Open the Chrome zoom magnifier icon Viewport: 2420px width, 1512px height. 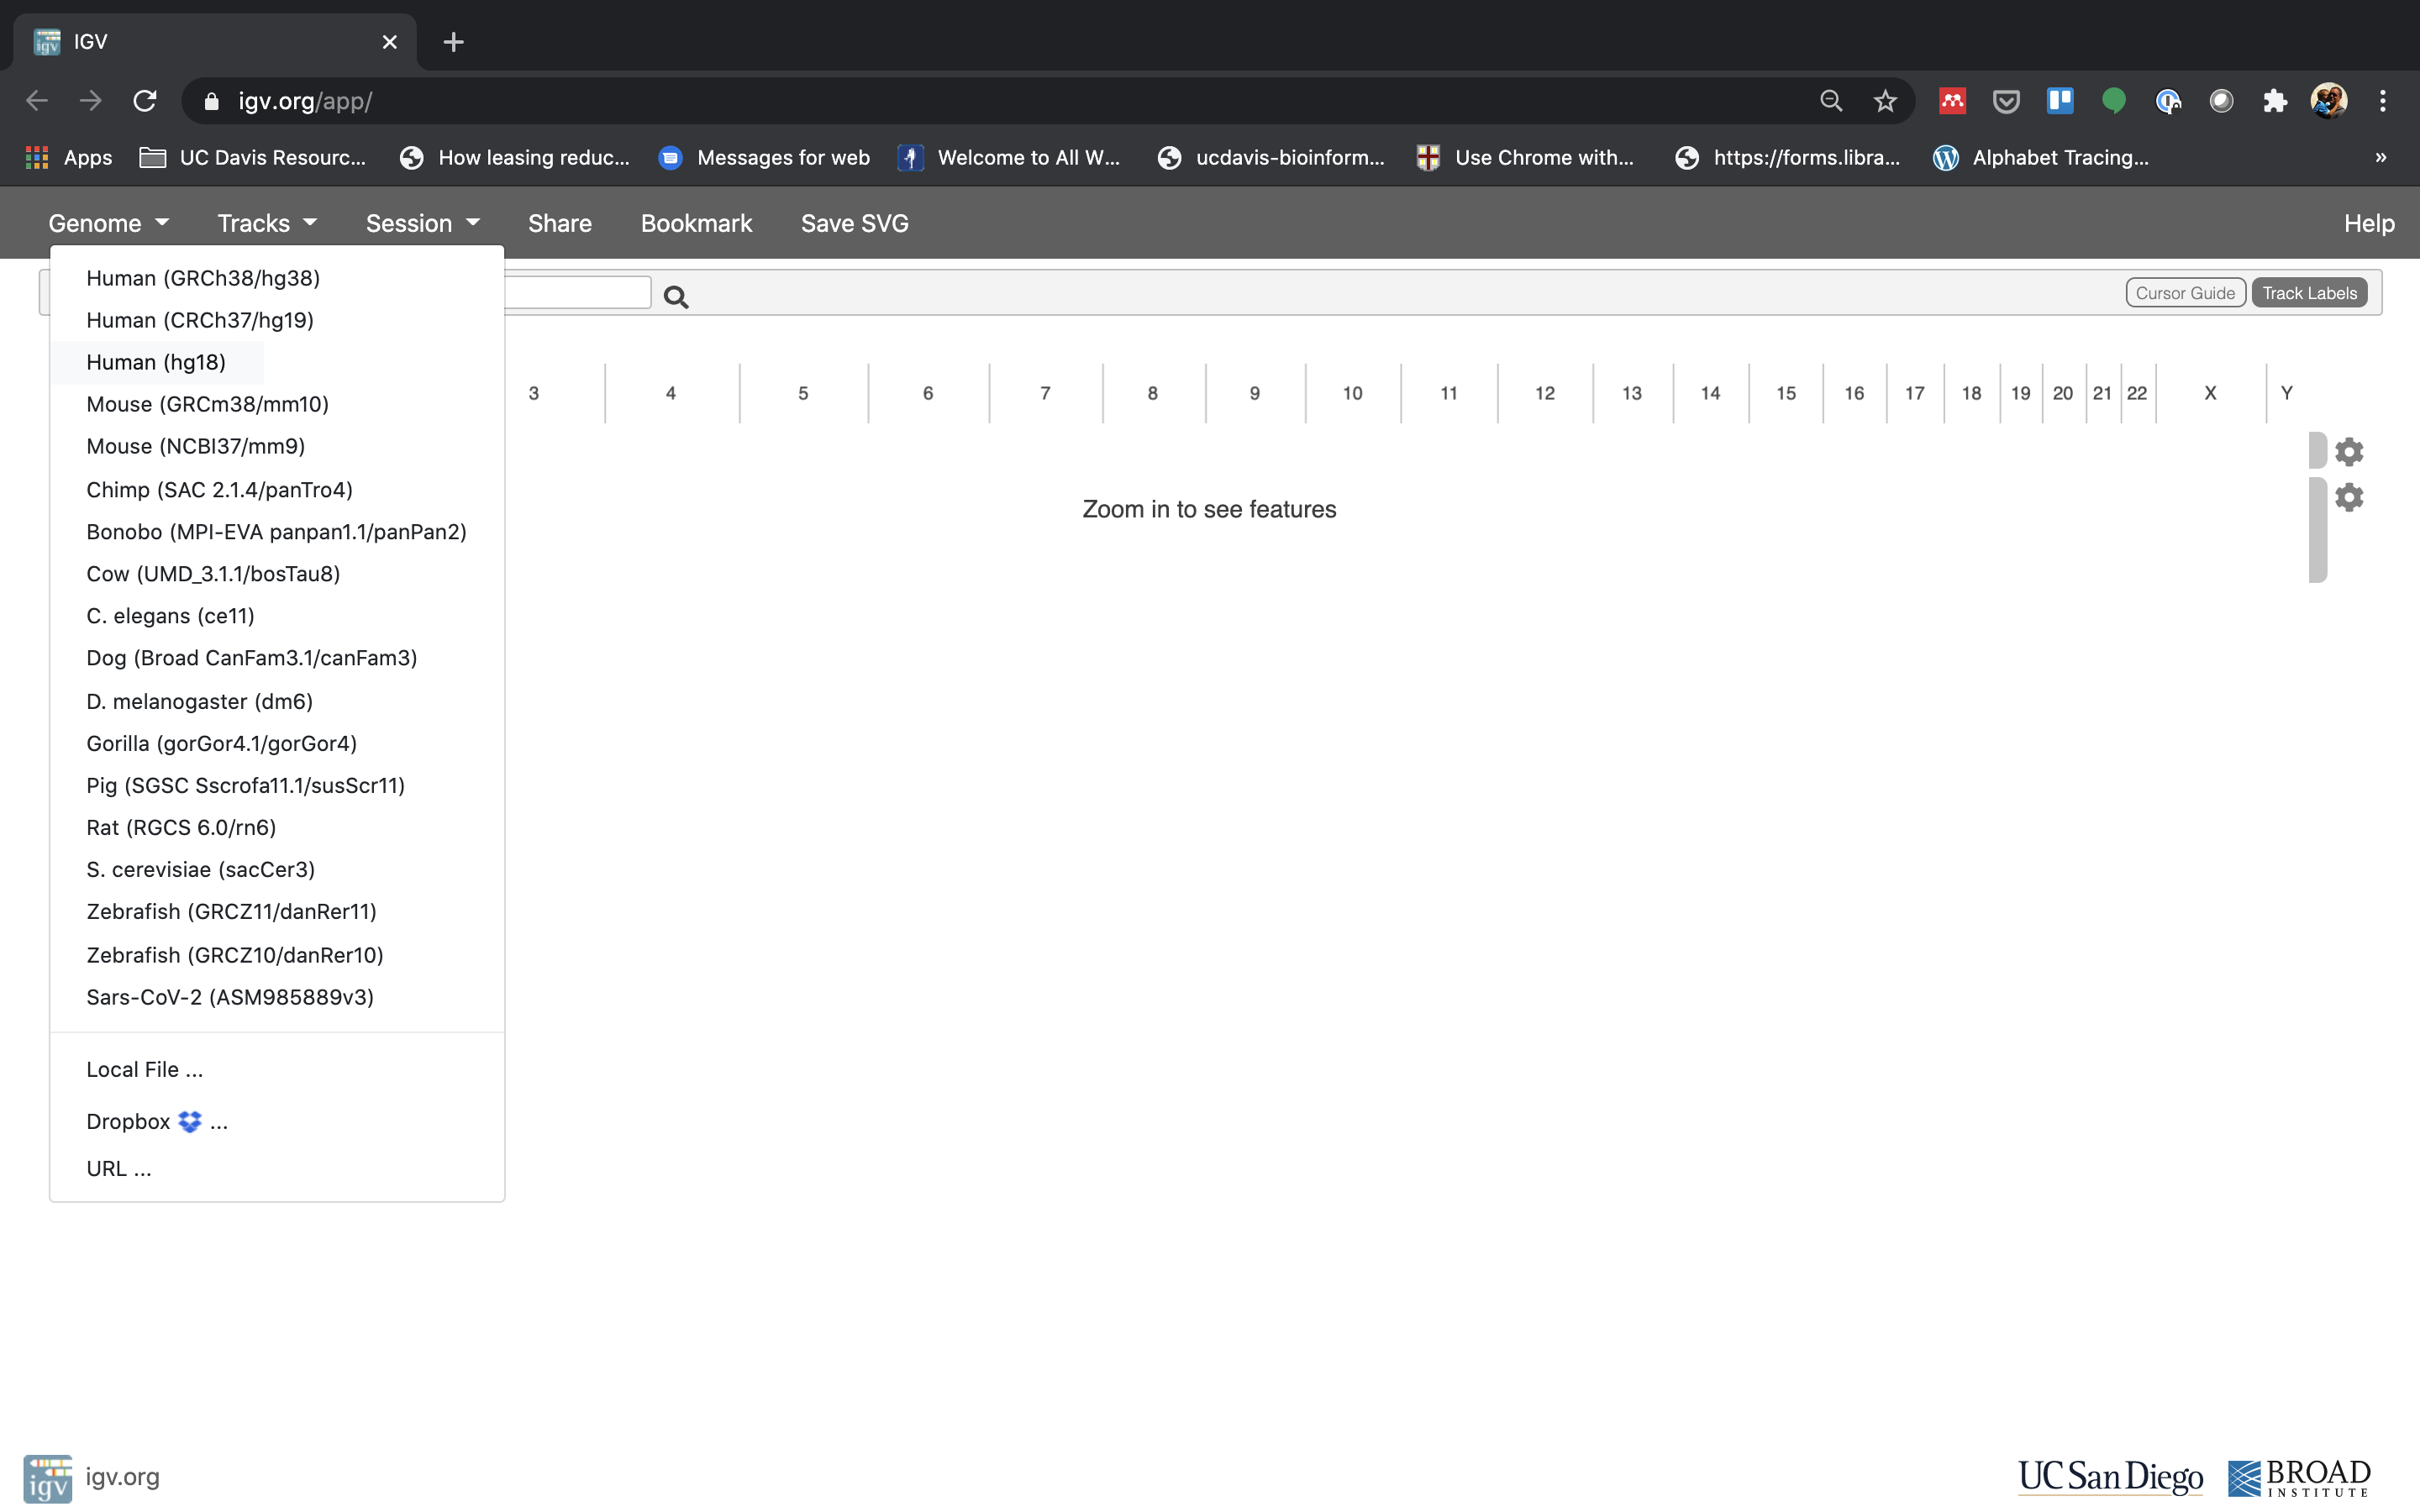point(1831,101)
